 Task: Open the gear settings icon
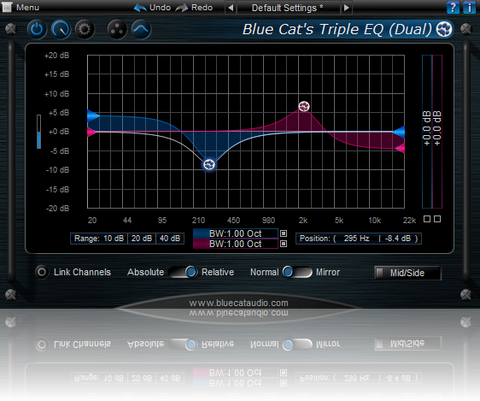click(84, 29)
